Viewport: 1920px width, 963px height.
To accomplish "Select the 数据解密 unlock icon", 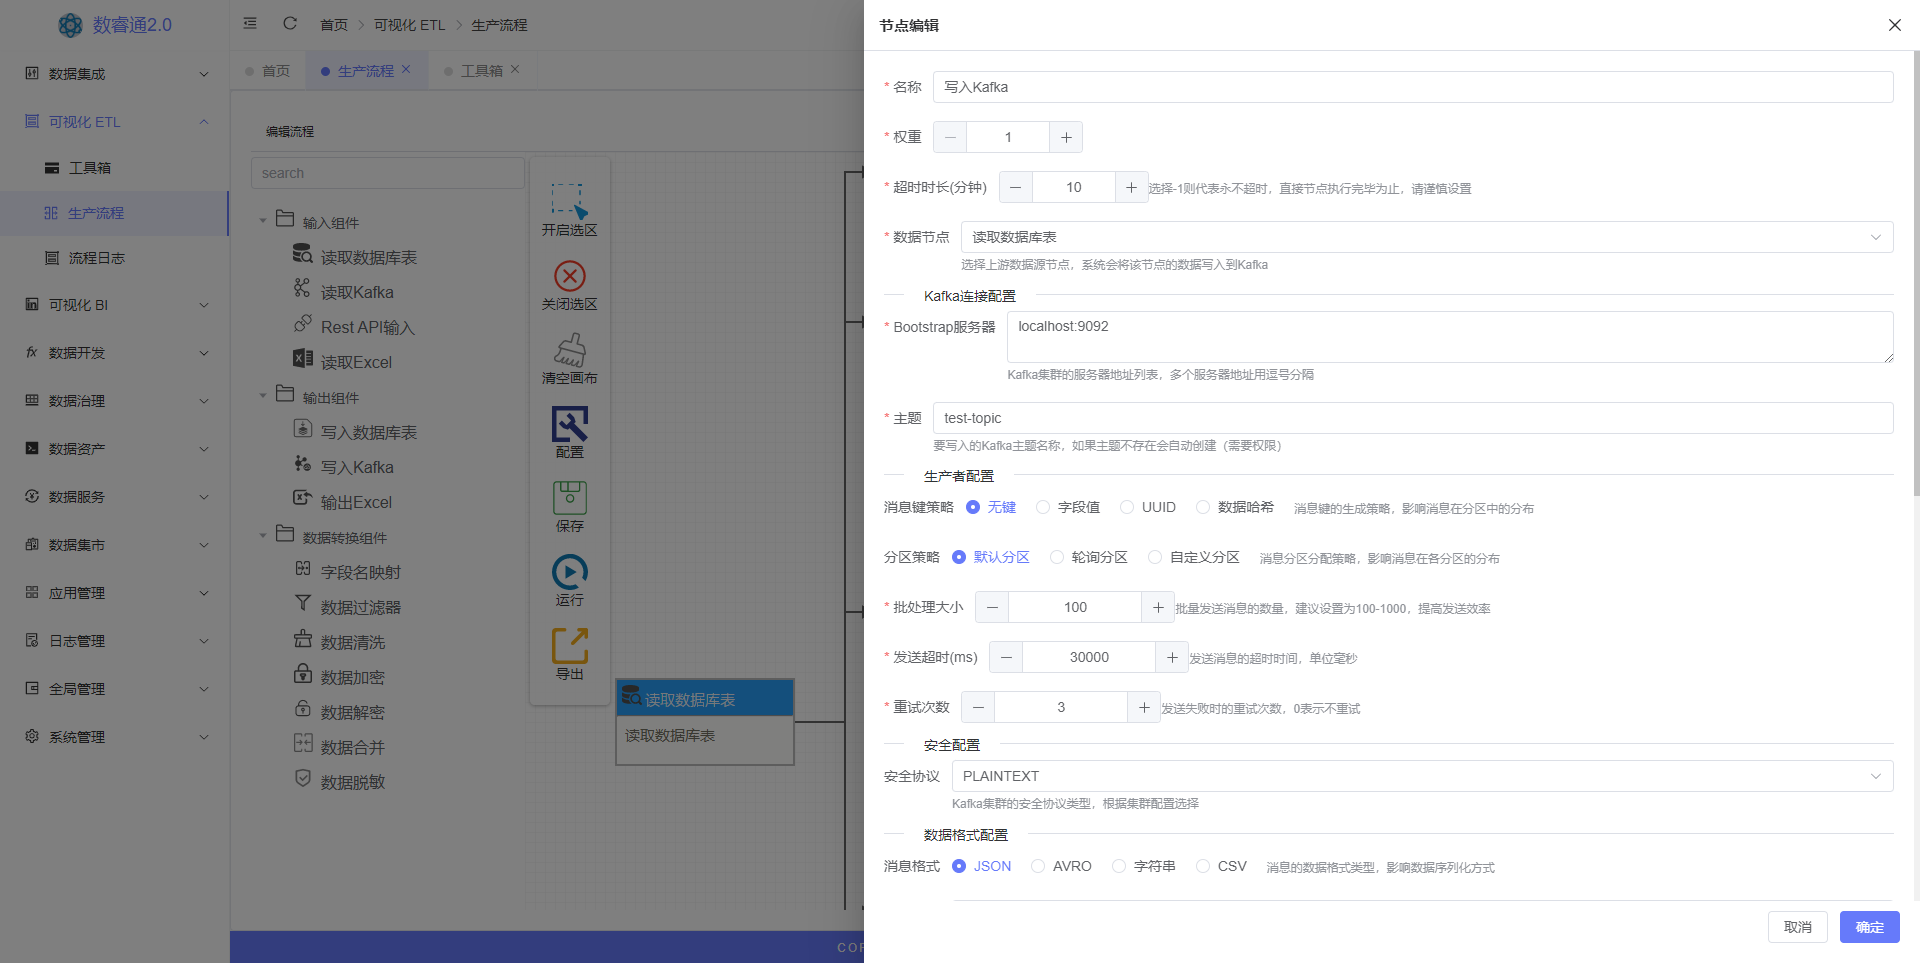I will 303,709.
